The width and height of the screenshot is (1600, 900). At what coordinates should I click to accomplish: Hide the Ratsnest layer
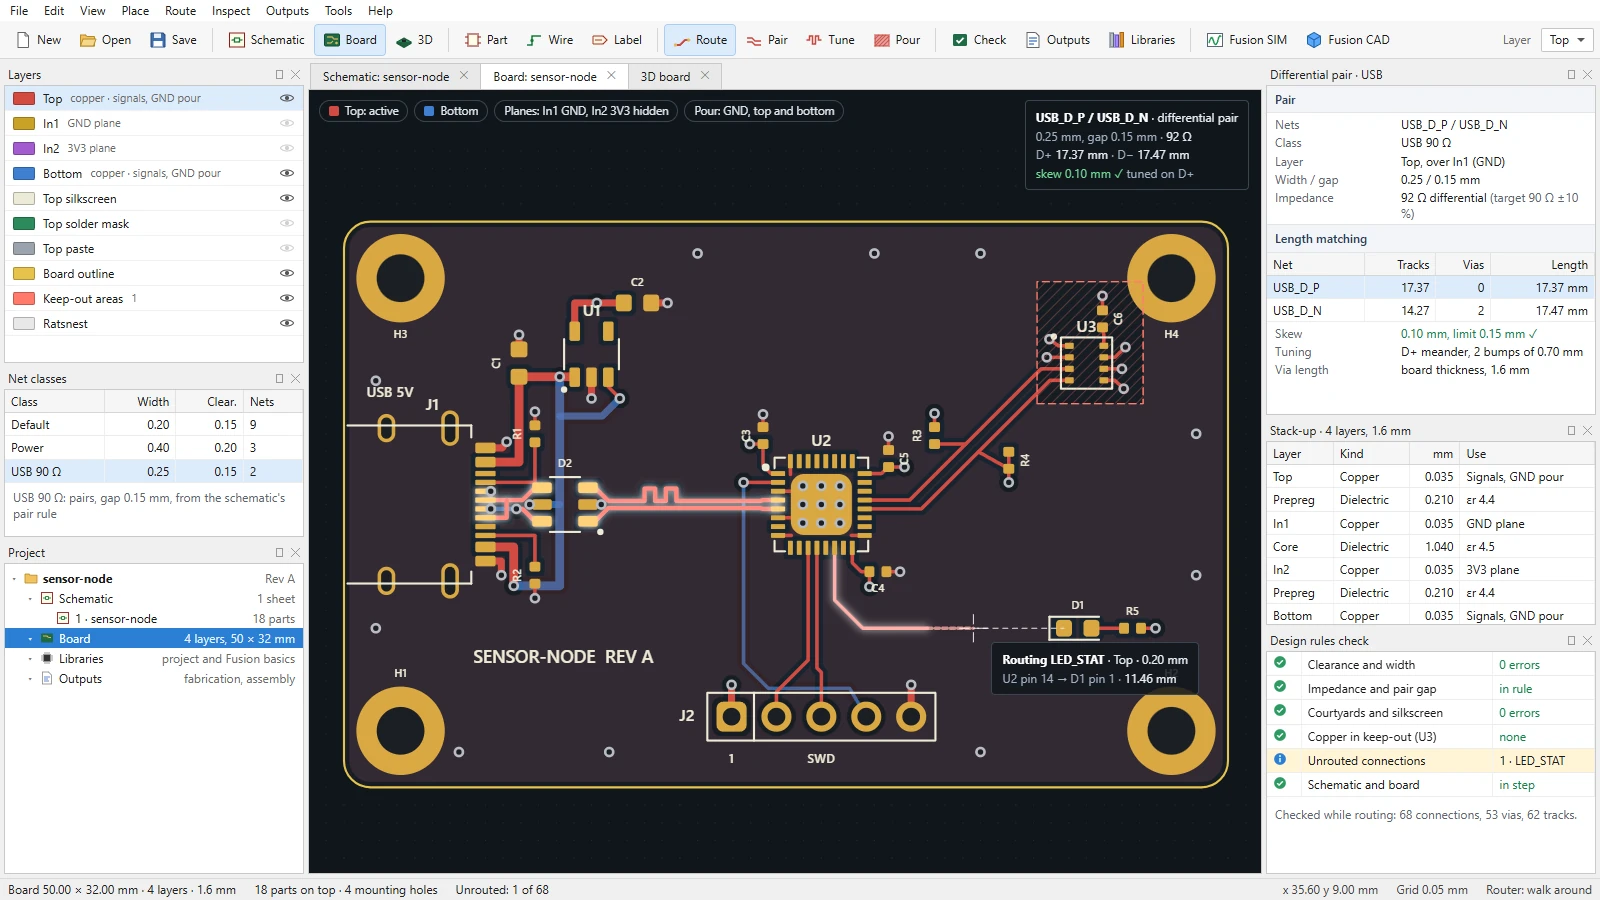(287, 323)
